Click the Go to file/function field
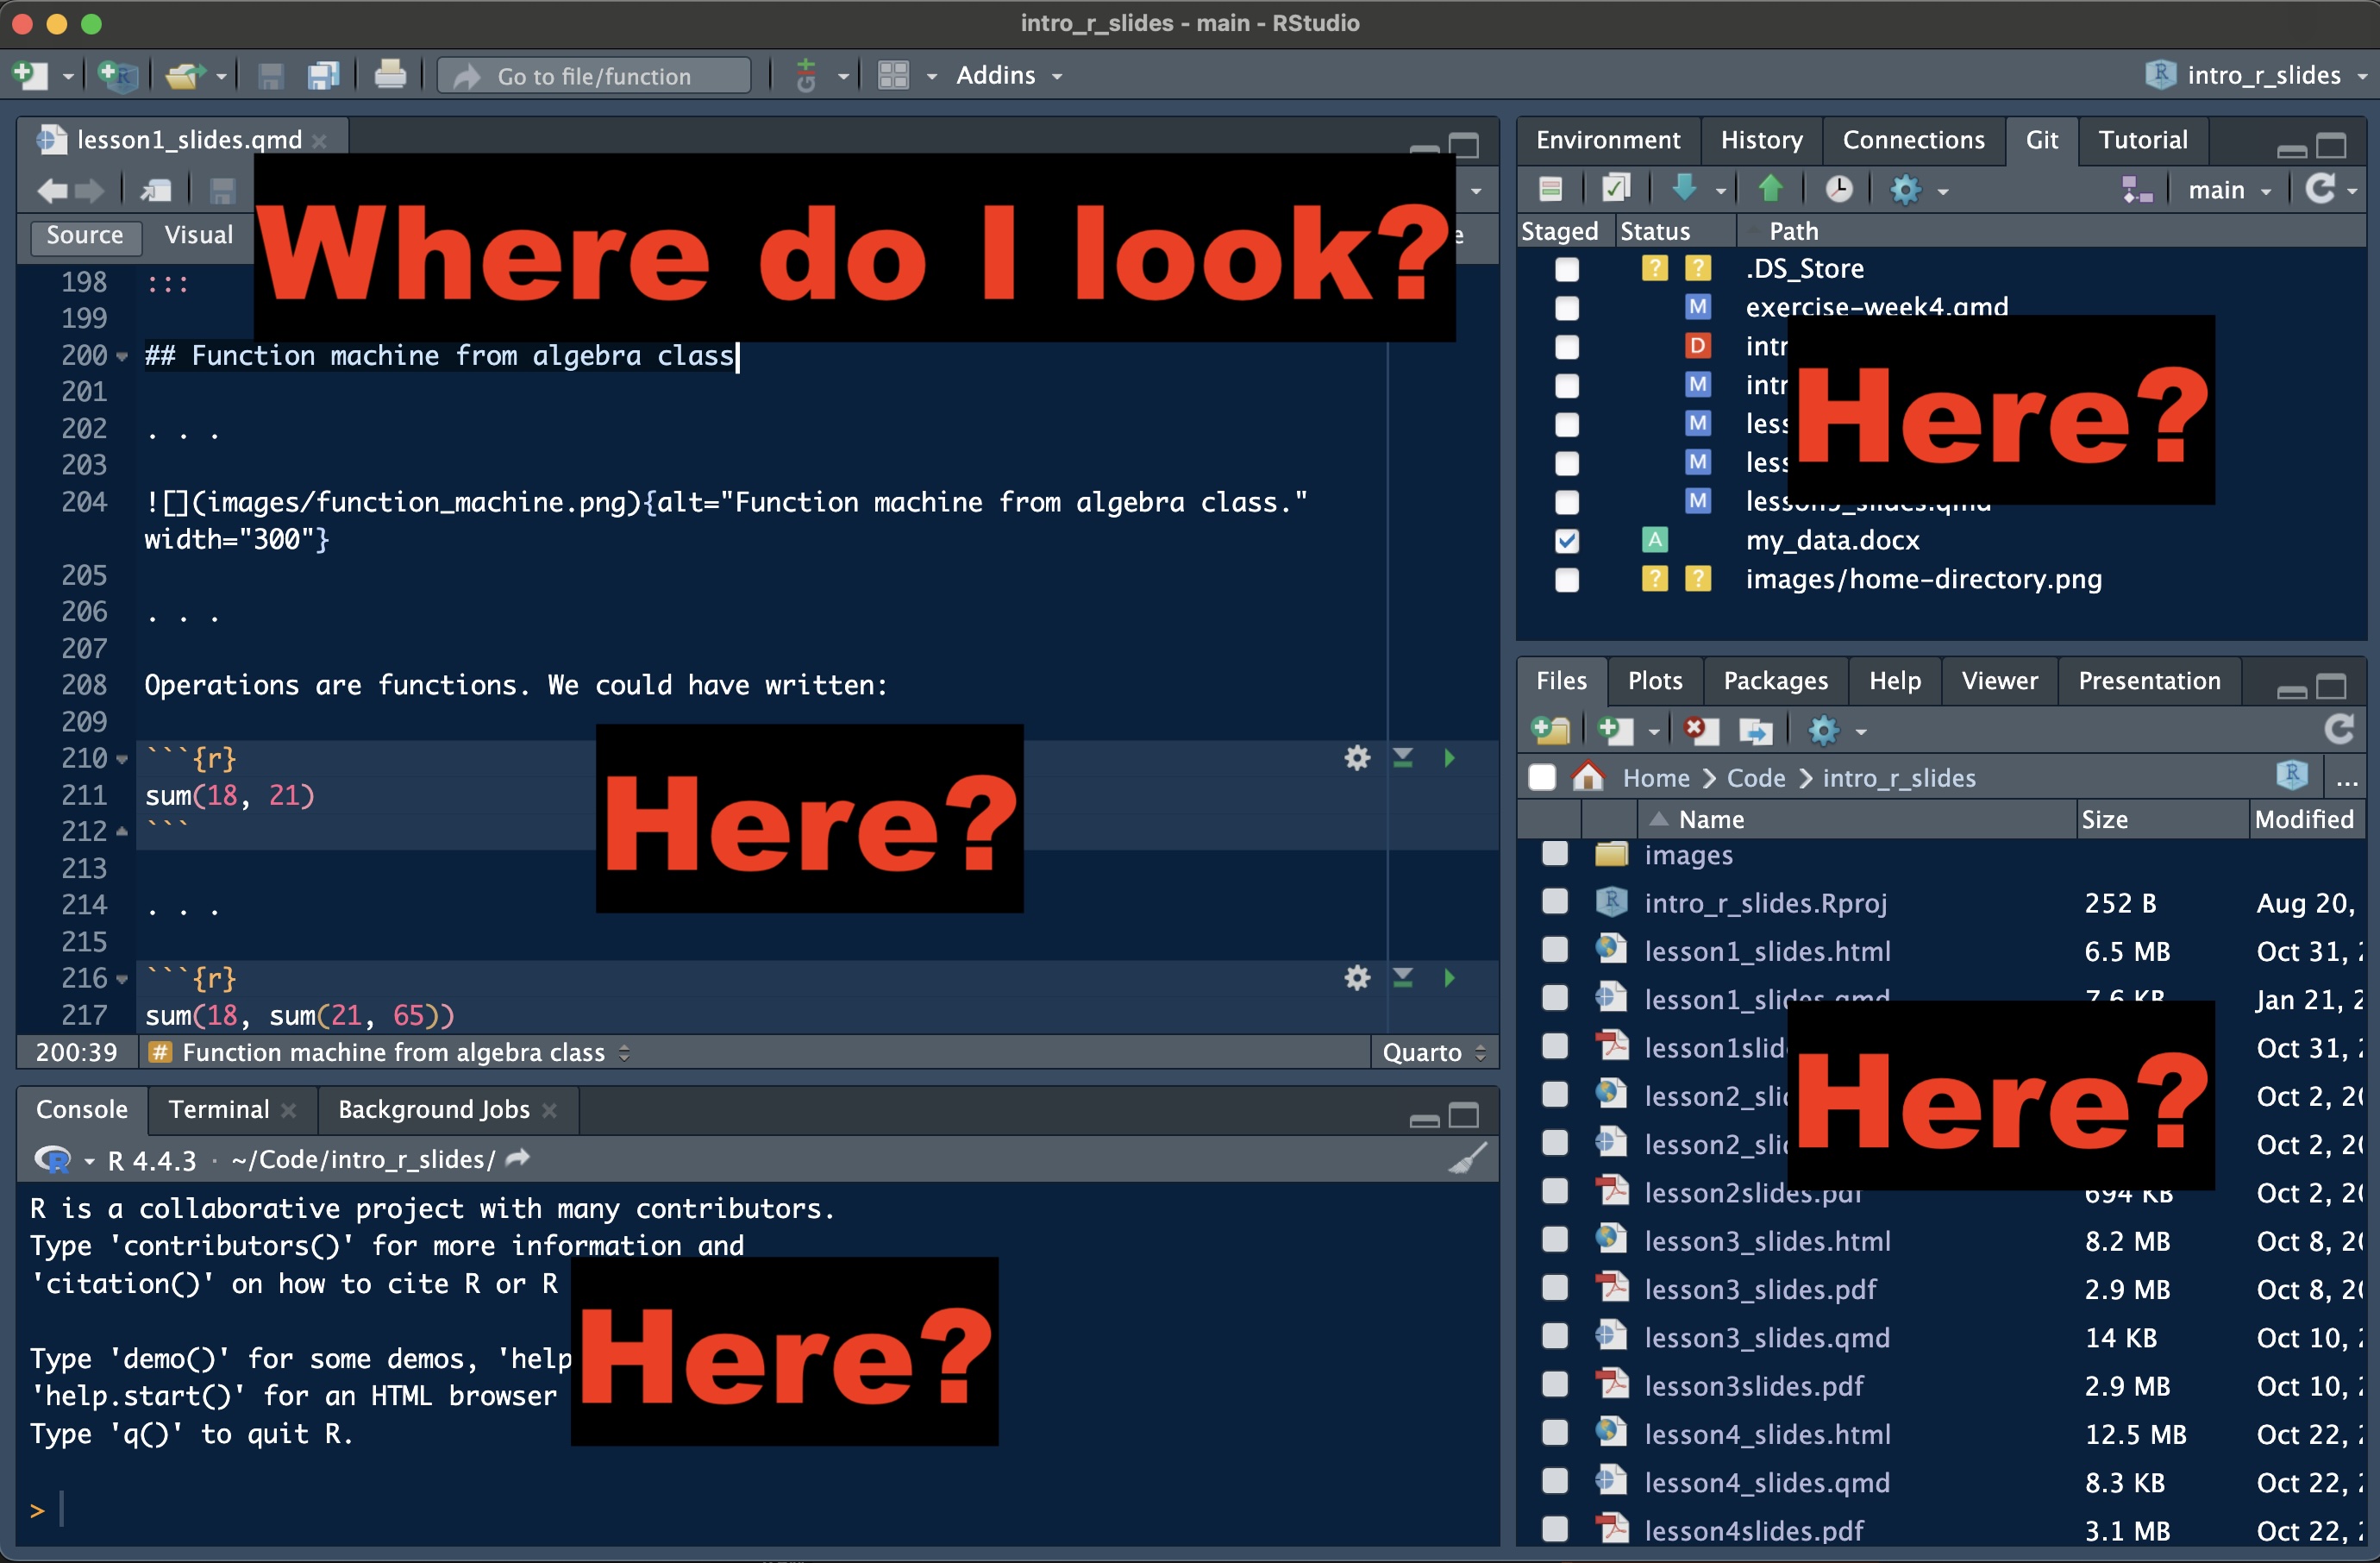2380x1563 pixels. click(x=594, y=76)
